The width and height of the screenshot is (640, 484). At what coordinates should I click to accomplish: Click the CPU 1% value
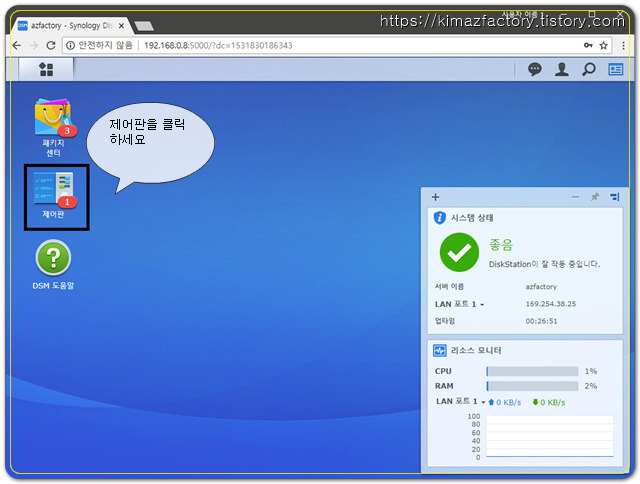tap(591, 371)
